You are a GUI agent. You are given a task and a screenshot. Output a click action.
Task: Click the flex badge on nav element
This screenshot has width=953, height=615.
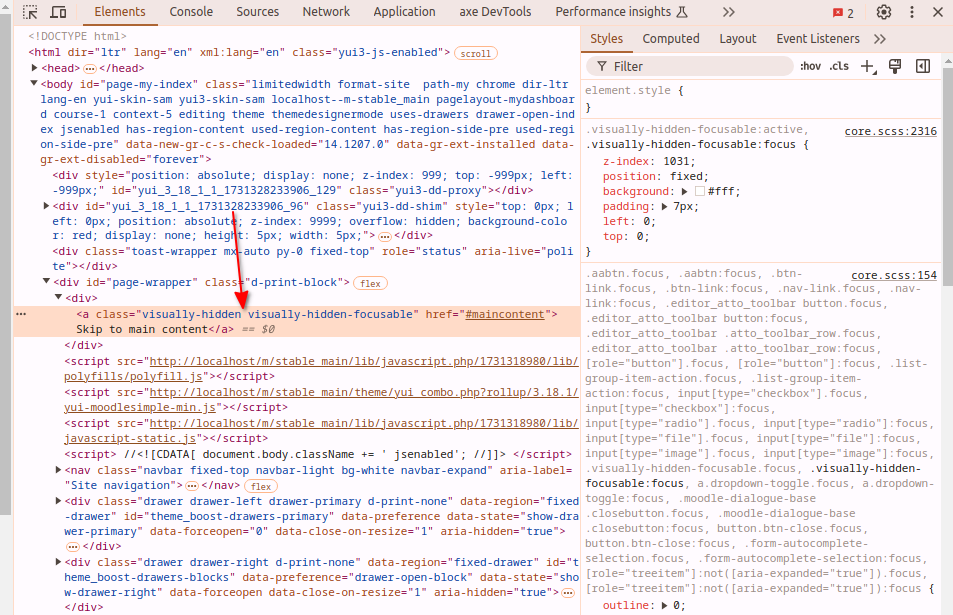pyautogui.click(x=261, y=486)
